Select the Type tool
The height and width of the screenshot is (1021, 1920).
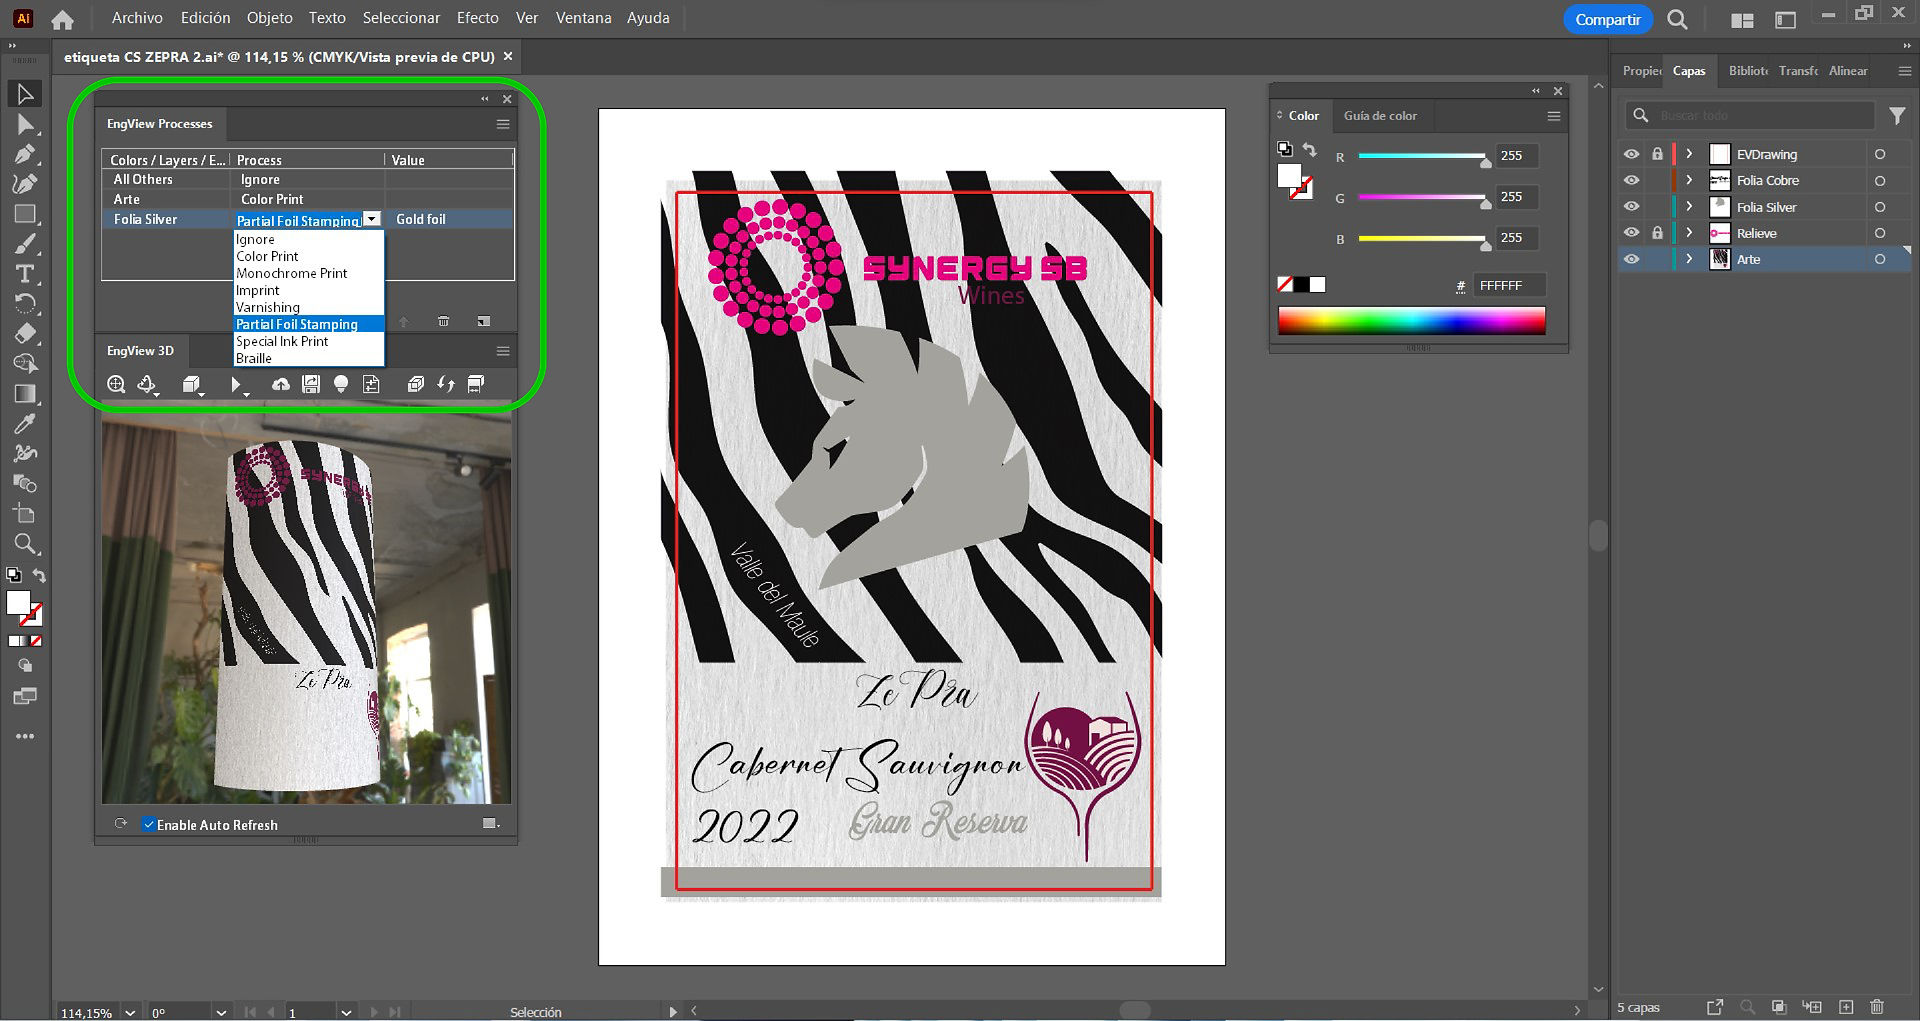coord(25,274)
